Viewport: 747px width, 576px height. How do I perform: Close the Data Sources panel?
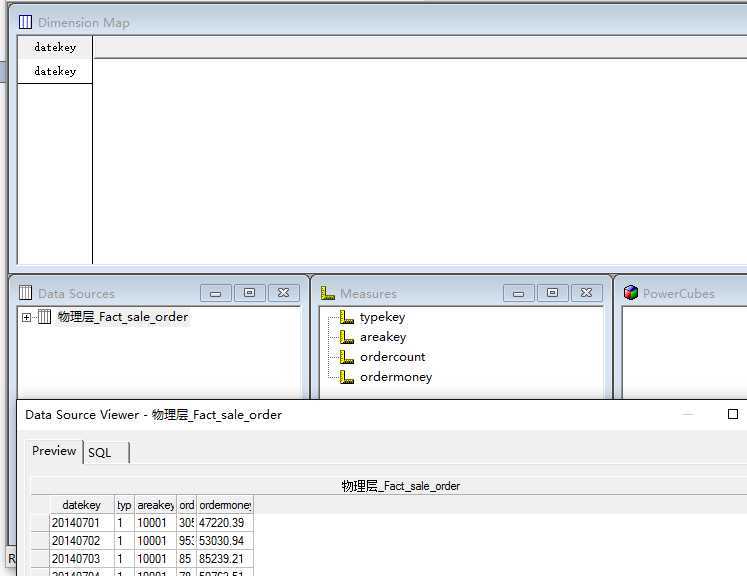(284, 293)
